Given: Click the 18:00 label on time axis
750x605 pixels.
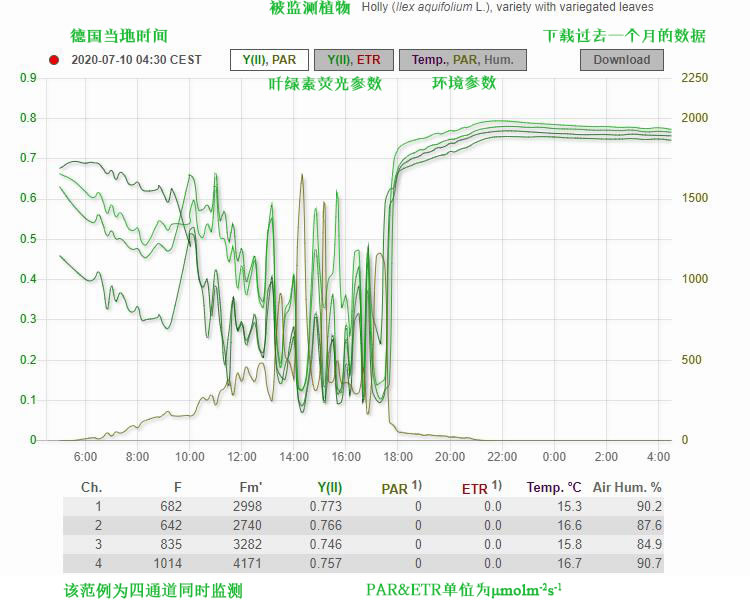Looking at the screenshot, I should click(x=398, y=457).
